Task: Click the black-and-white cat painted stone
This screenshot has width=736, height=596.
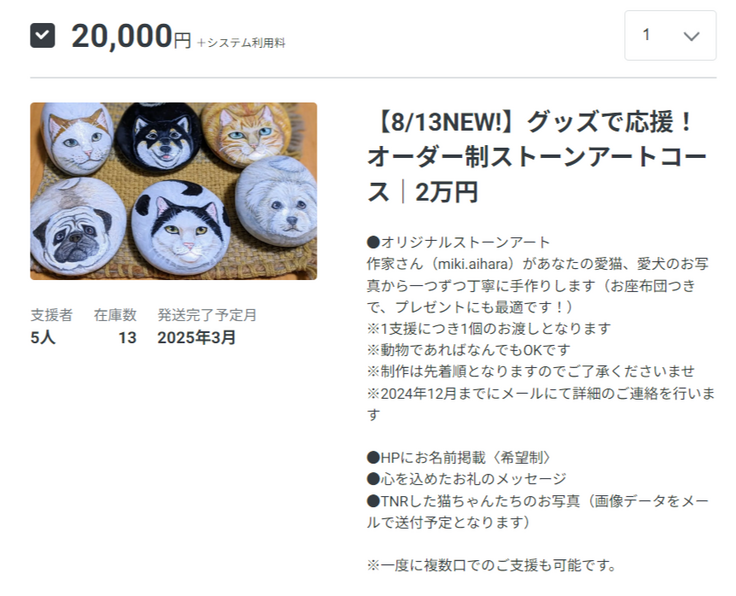Action: 181,227
